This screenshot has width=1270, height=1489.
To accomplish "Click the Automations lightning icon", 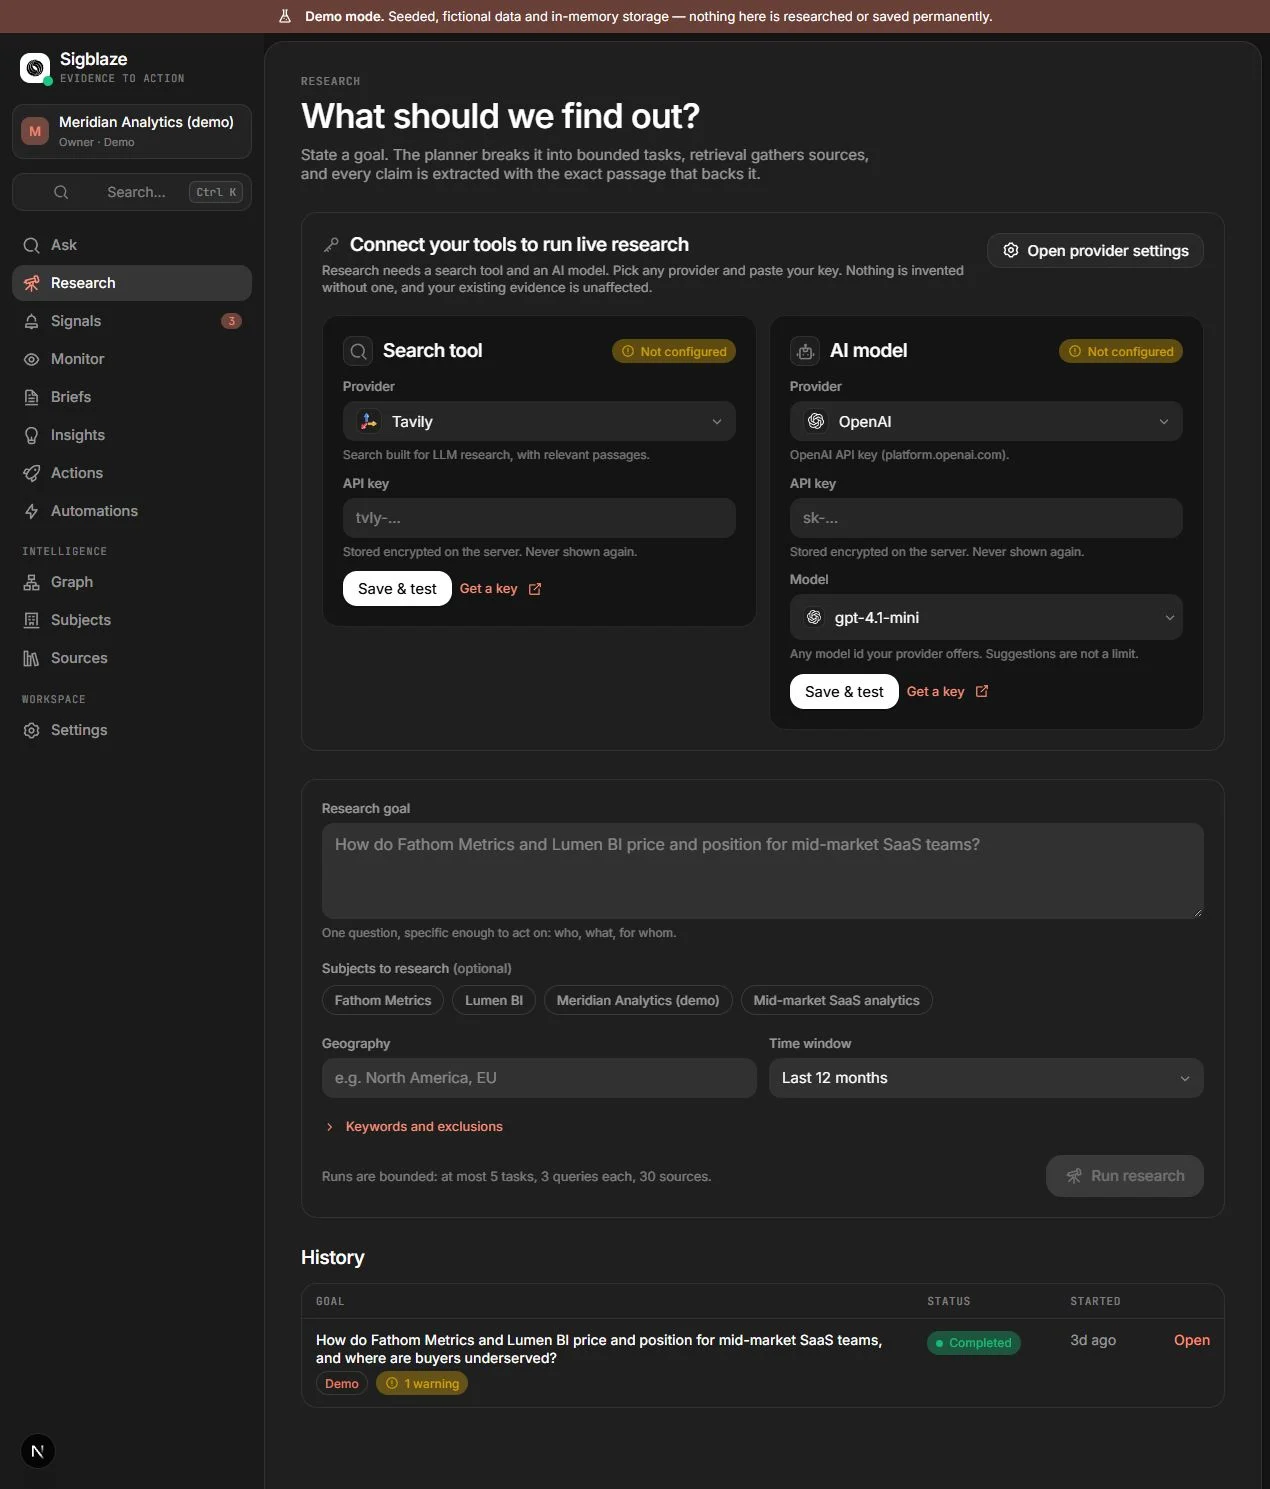I will (32, 511).
